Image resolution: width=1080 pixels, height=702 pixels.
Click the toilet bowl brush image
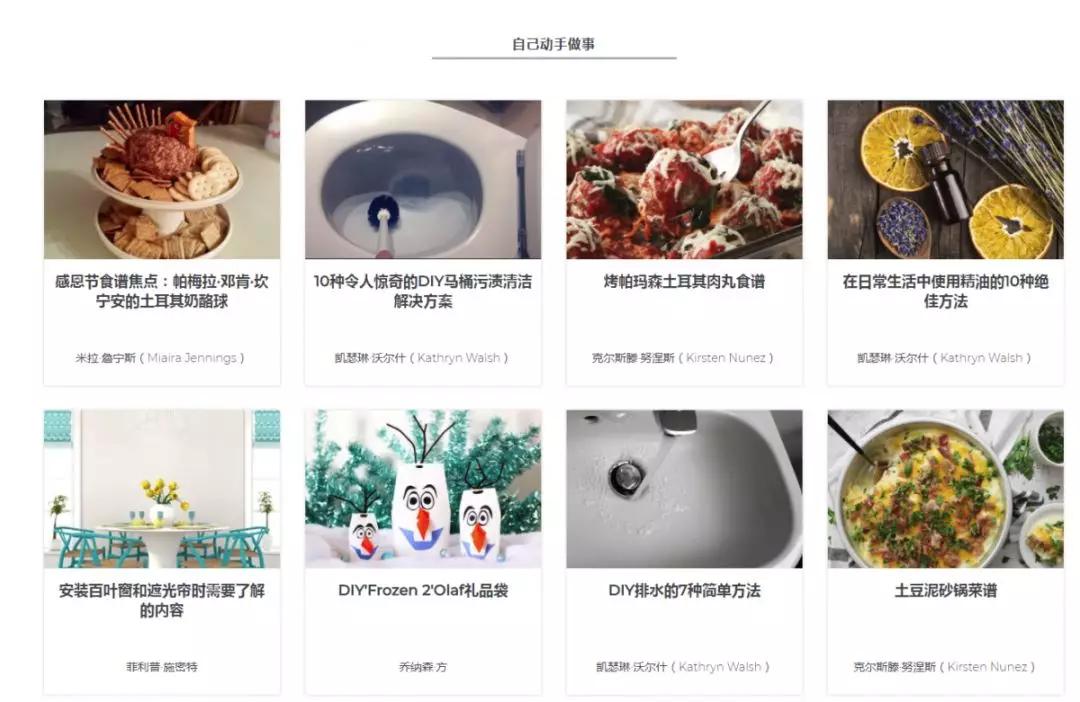423,180
